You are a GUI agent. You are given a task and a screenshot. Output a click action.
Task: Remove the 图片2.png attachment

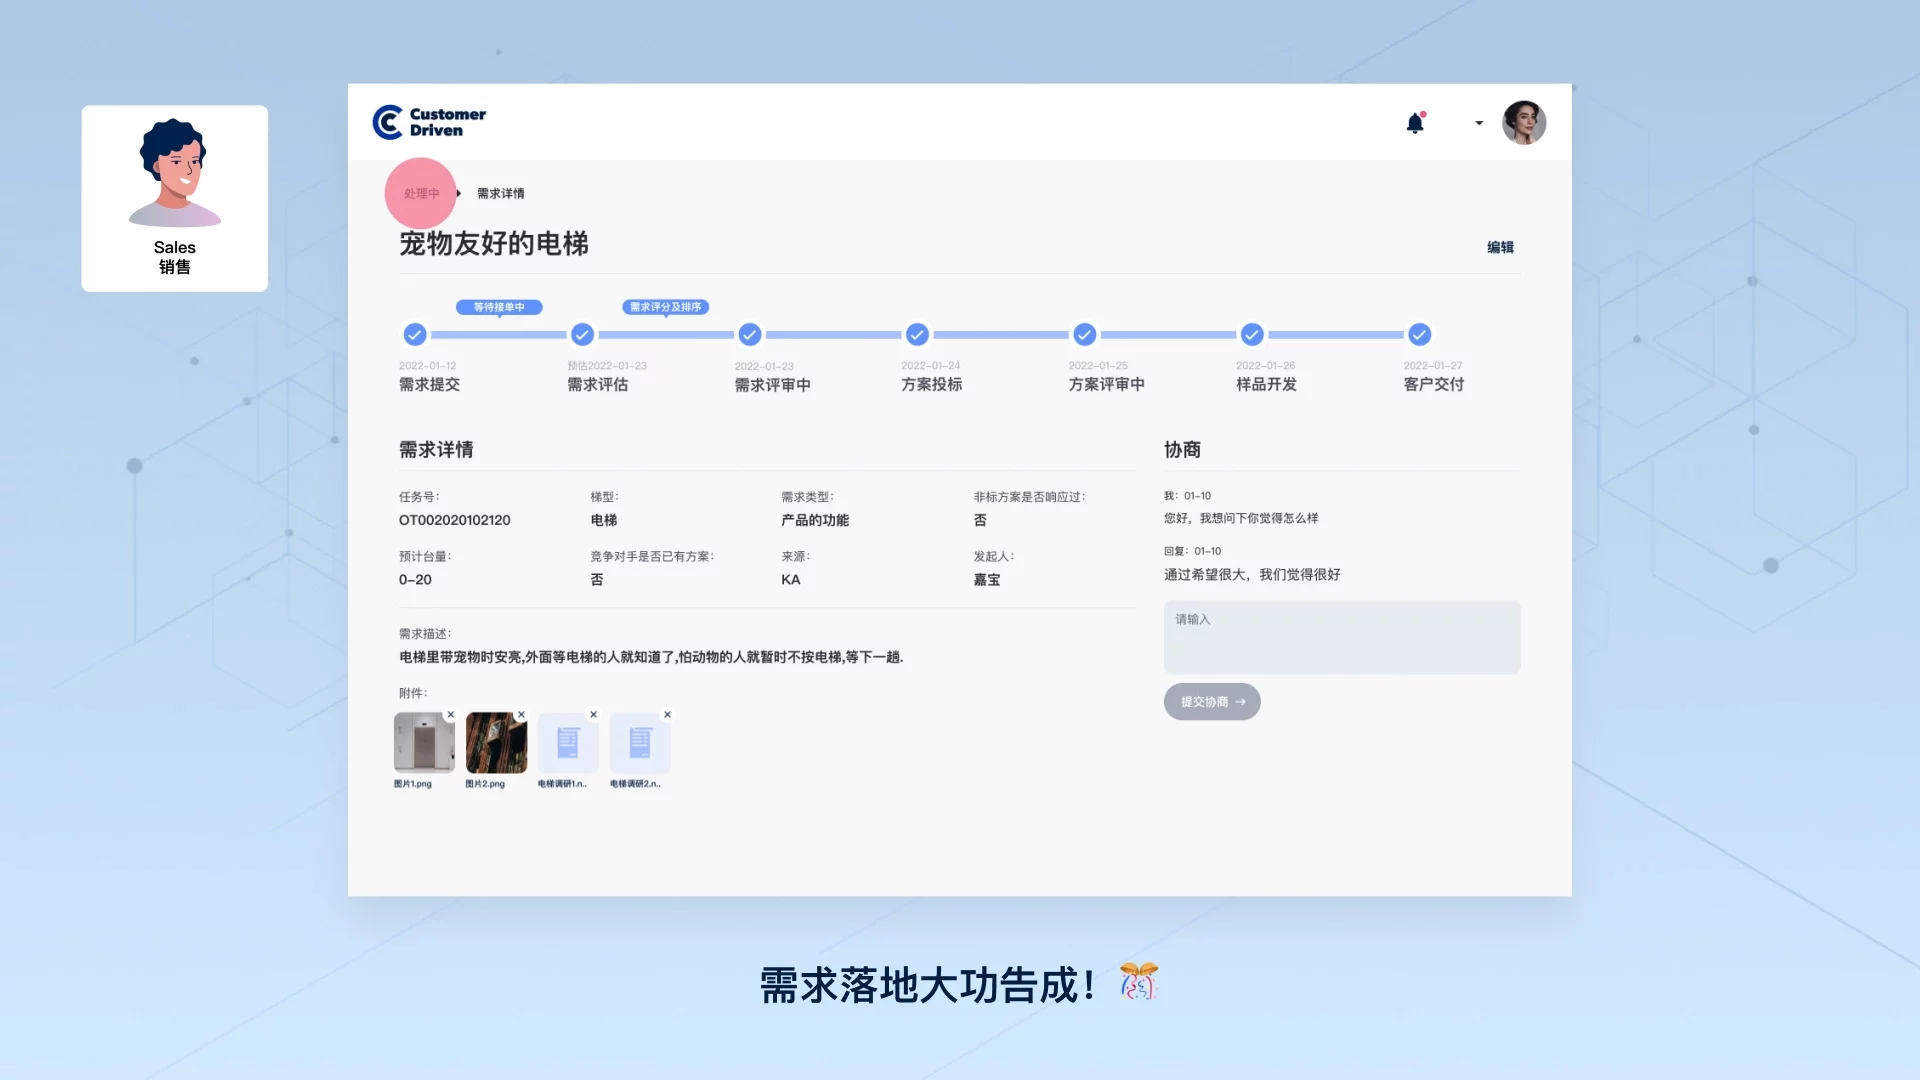(521, 714)
